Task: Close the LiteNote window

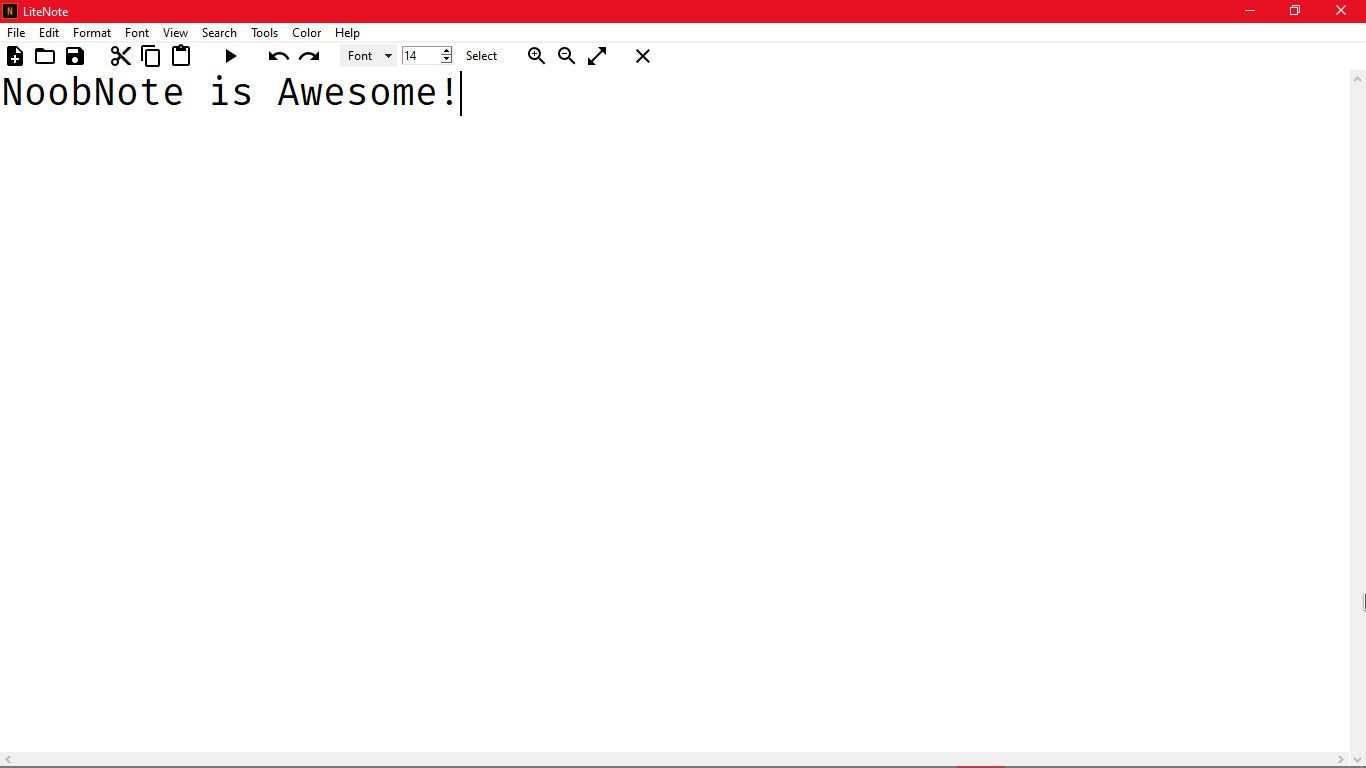Action: (1341, 11)
